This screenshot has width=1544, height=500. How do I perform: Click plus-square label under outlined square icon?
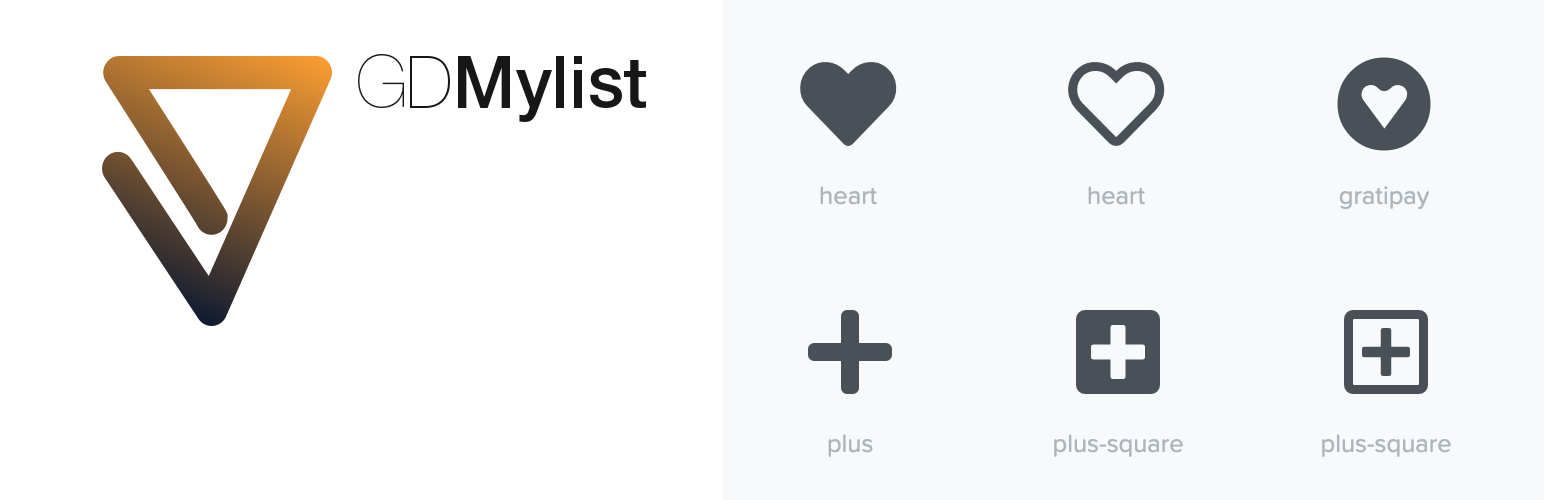click(x=1385, y=445)
